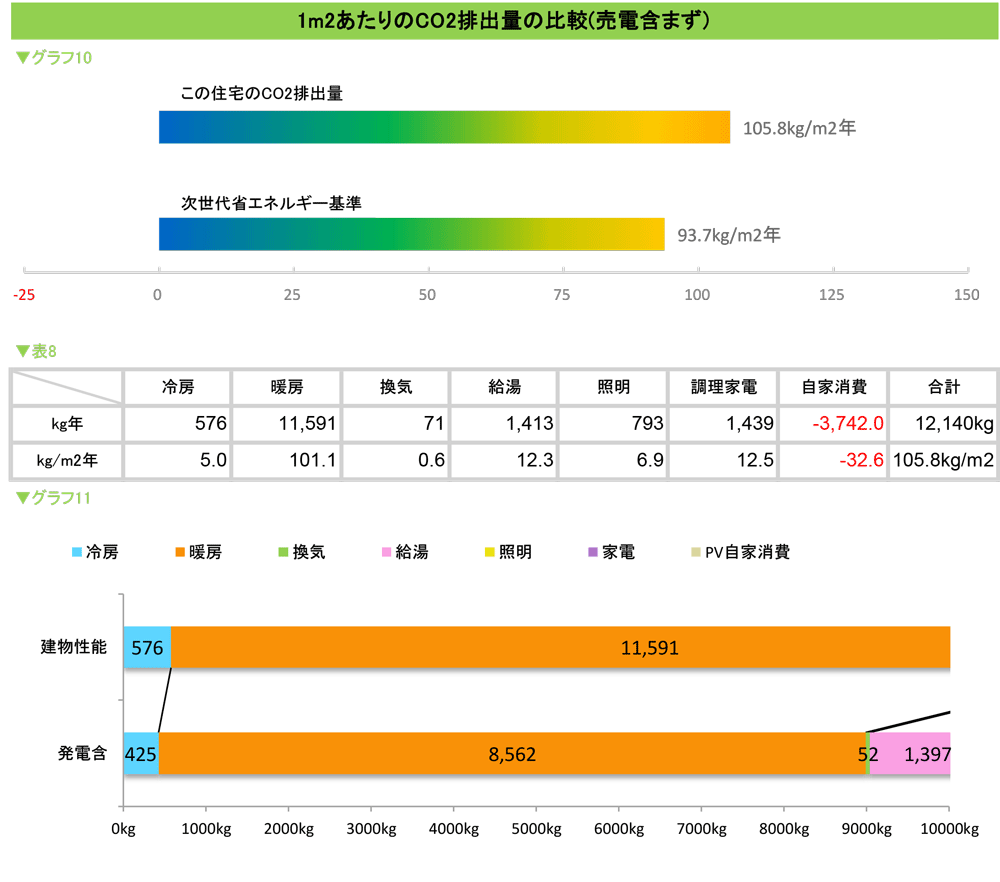The width and height of the screenshot is (1000, 882).
Task: Click the table cell 6.9
Action: [x=614, y=460]
